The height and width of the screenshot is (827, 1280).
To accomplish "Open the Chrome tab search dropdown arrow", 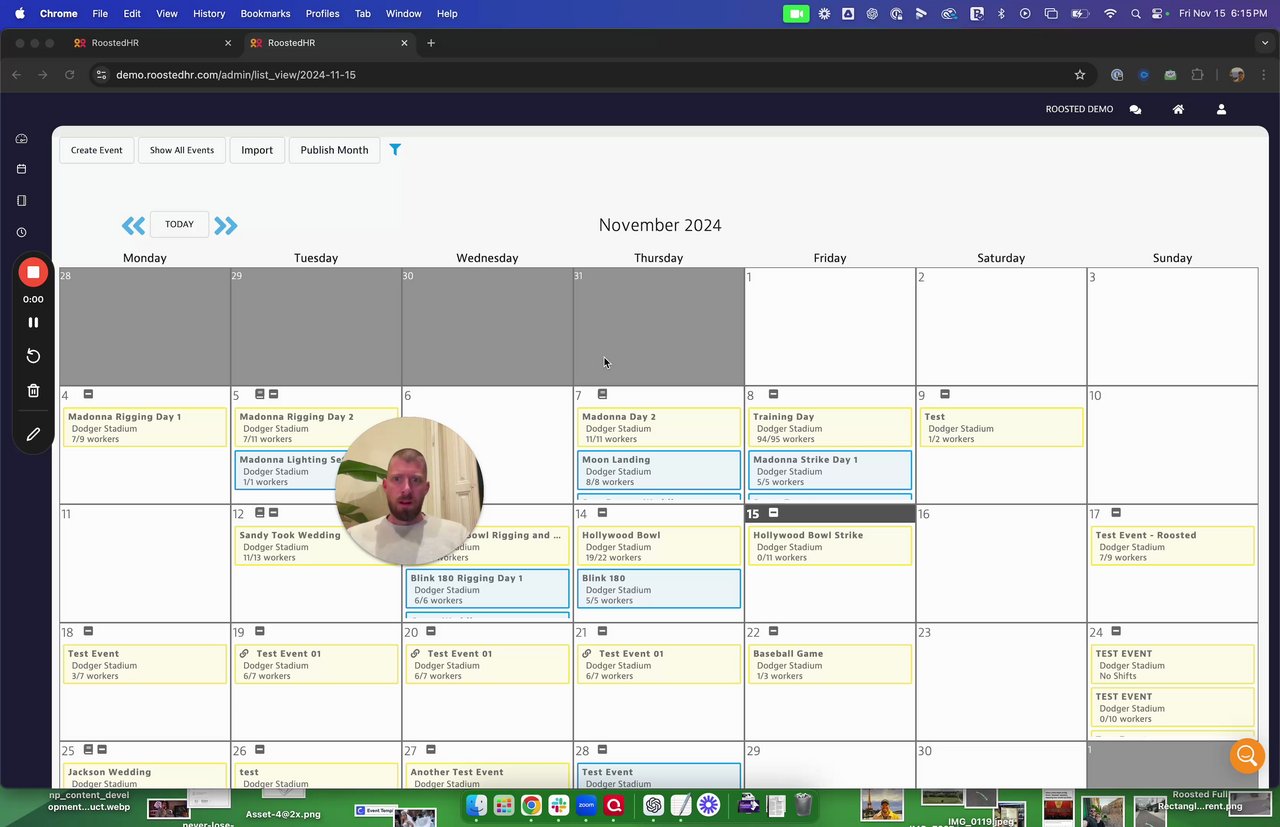I will [1265, 43].
